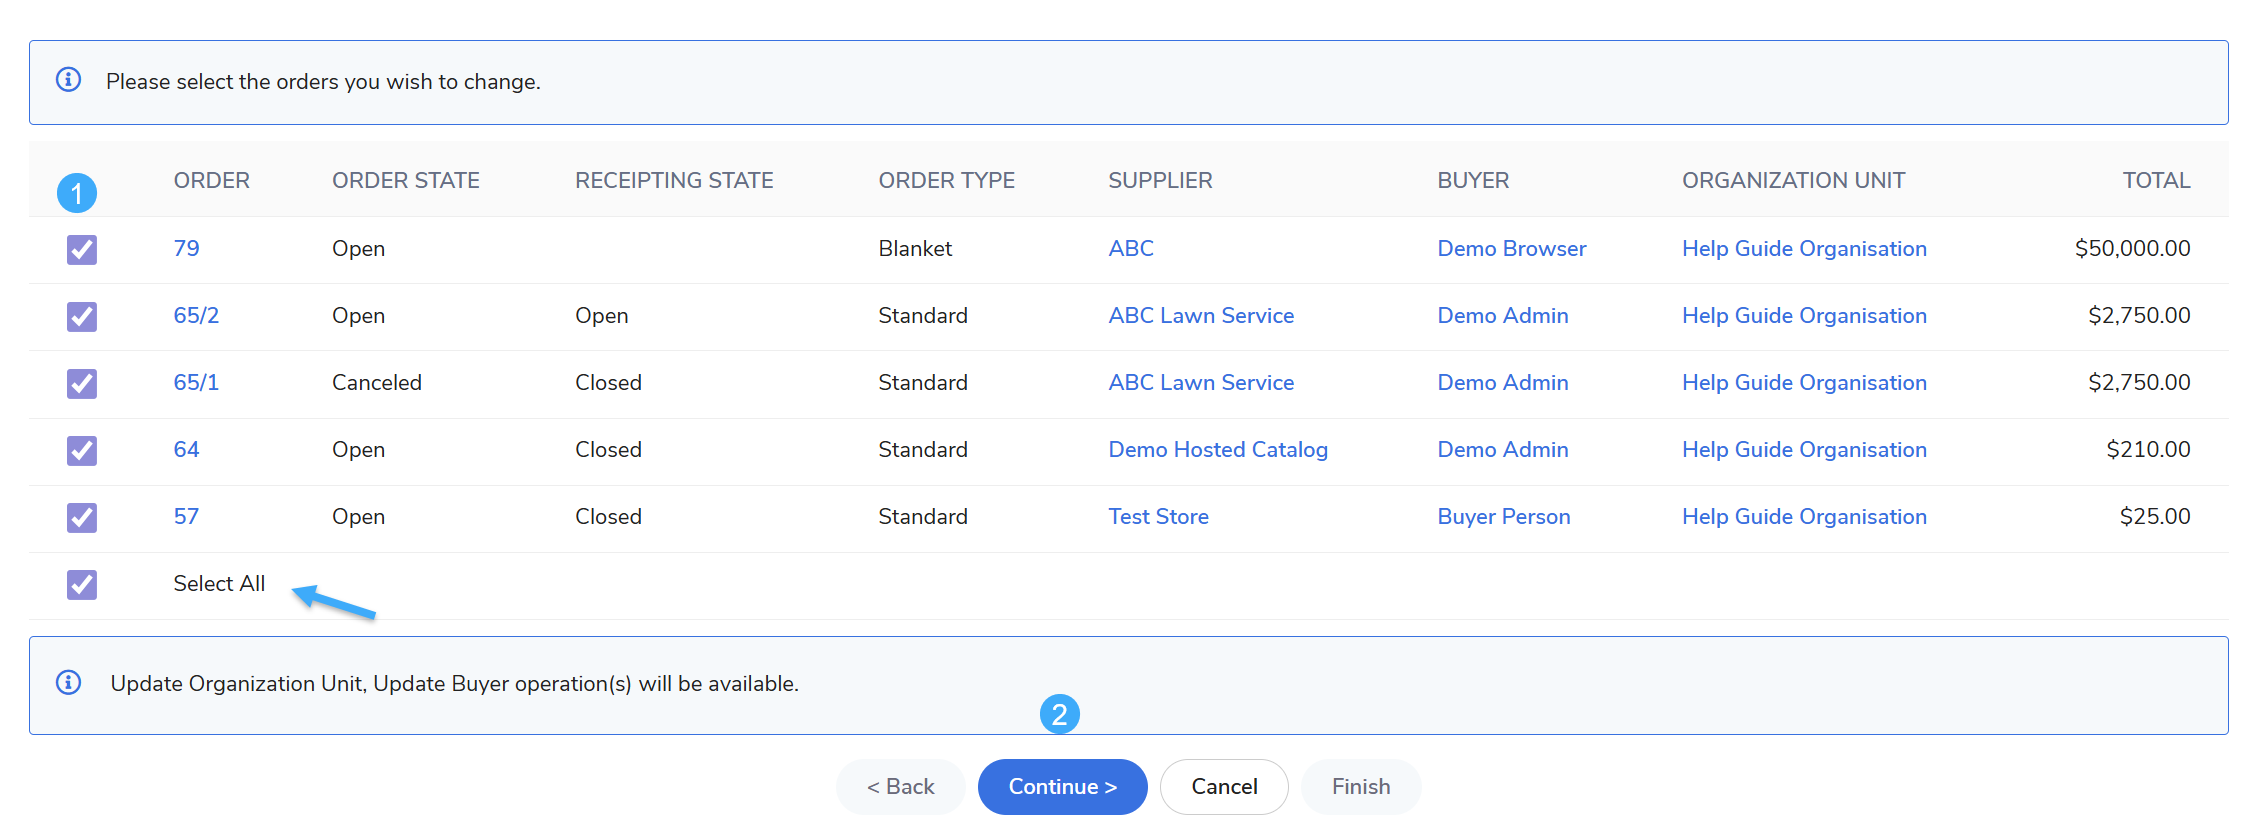Deselect the canceled order 65/1 checkbox
The image size is (2246, 832).
point(82,383)
